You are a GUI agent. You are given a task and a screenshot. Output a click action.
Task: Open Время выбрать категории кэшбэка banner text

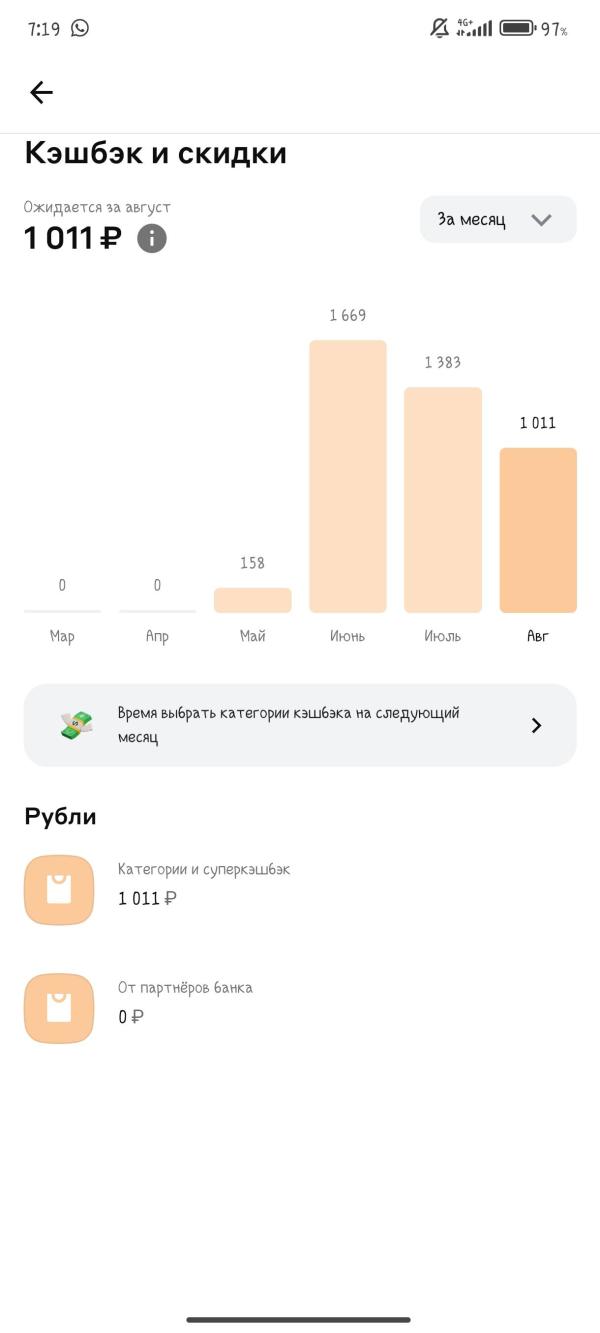289,725
